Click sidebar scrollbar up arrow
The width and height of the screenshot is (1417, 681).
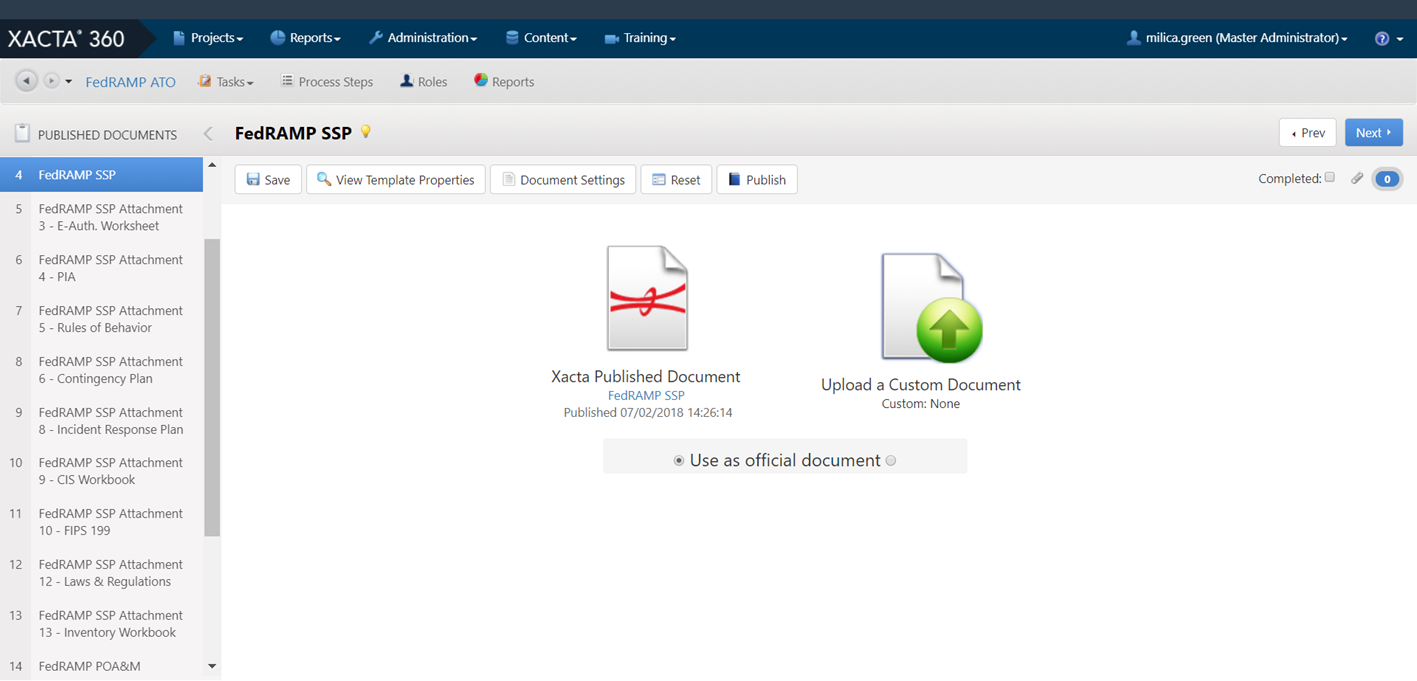point(212,165)
